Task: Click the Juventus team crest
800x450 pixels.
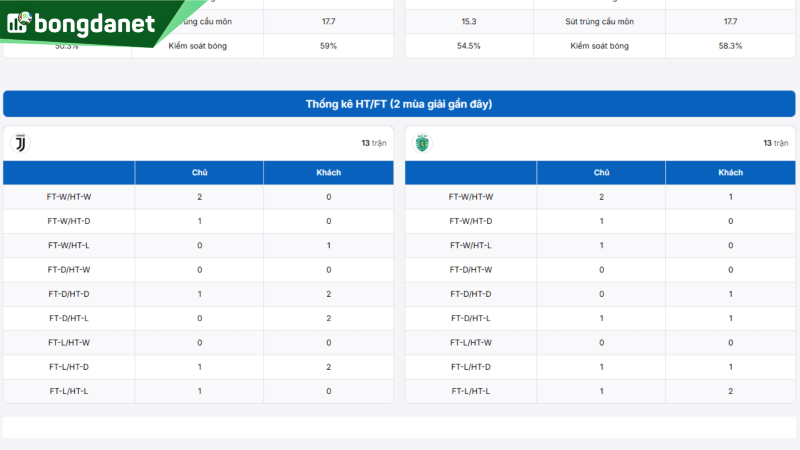Action: coord(20,143)
